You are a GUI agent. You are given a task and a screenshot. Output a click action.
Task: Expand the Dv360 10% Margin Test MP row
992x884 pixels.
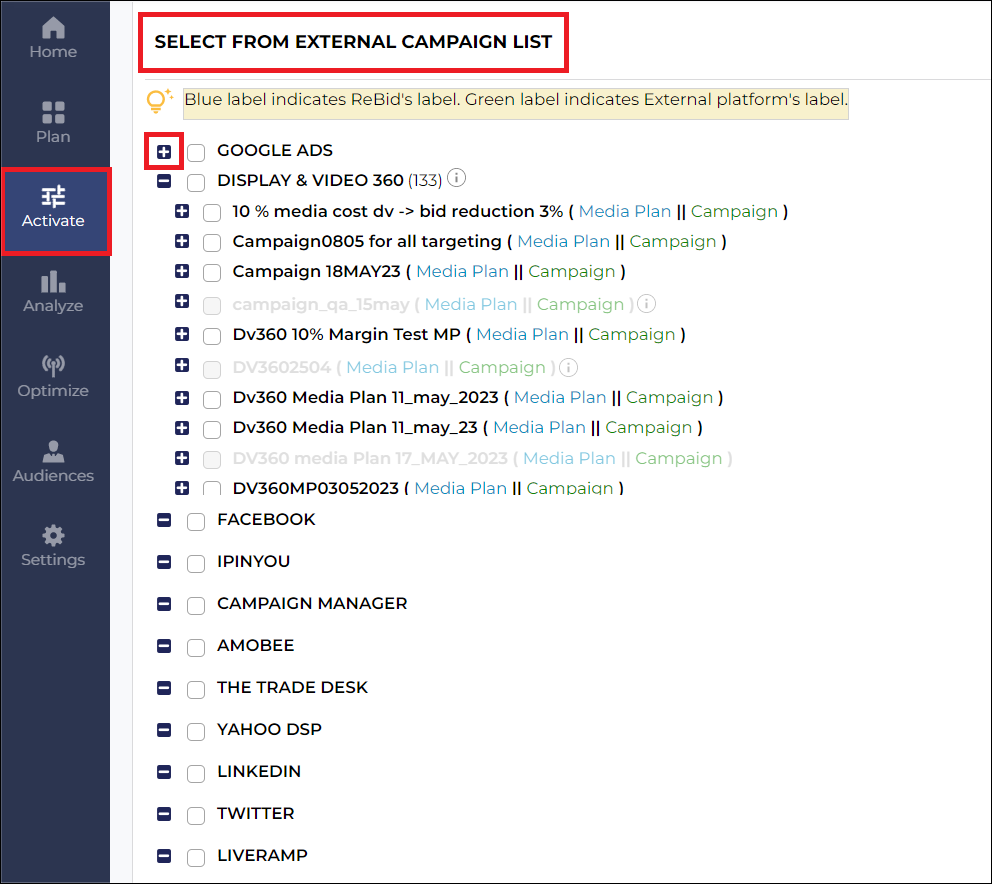coord(182,334)
